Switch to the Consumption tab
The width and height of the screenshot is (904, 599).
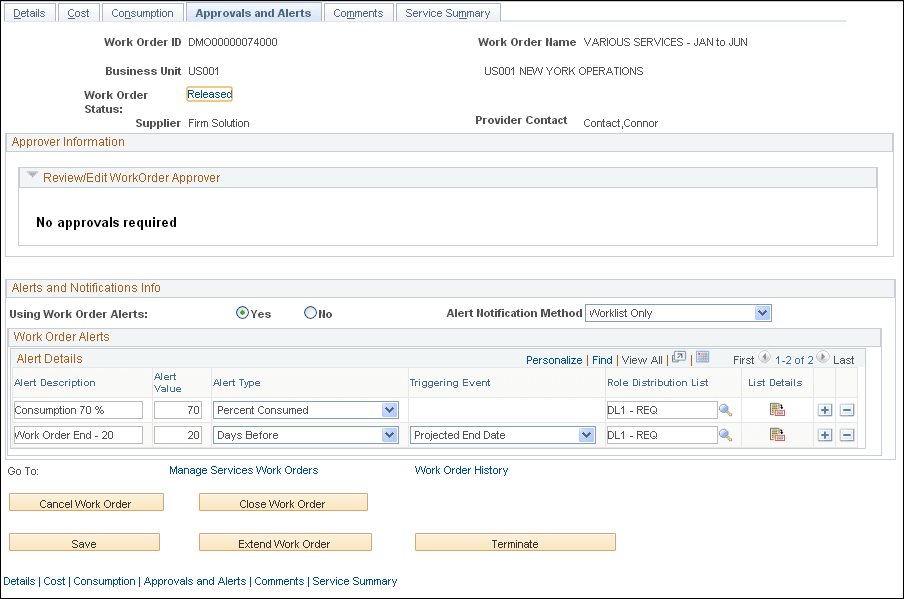pos(142,12)
